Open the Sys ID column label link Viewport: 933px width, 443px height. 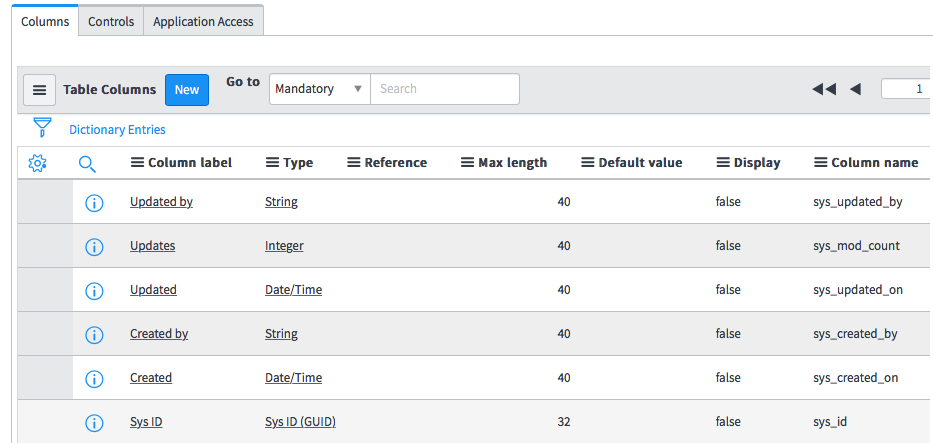click(146, 422)
